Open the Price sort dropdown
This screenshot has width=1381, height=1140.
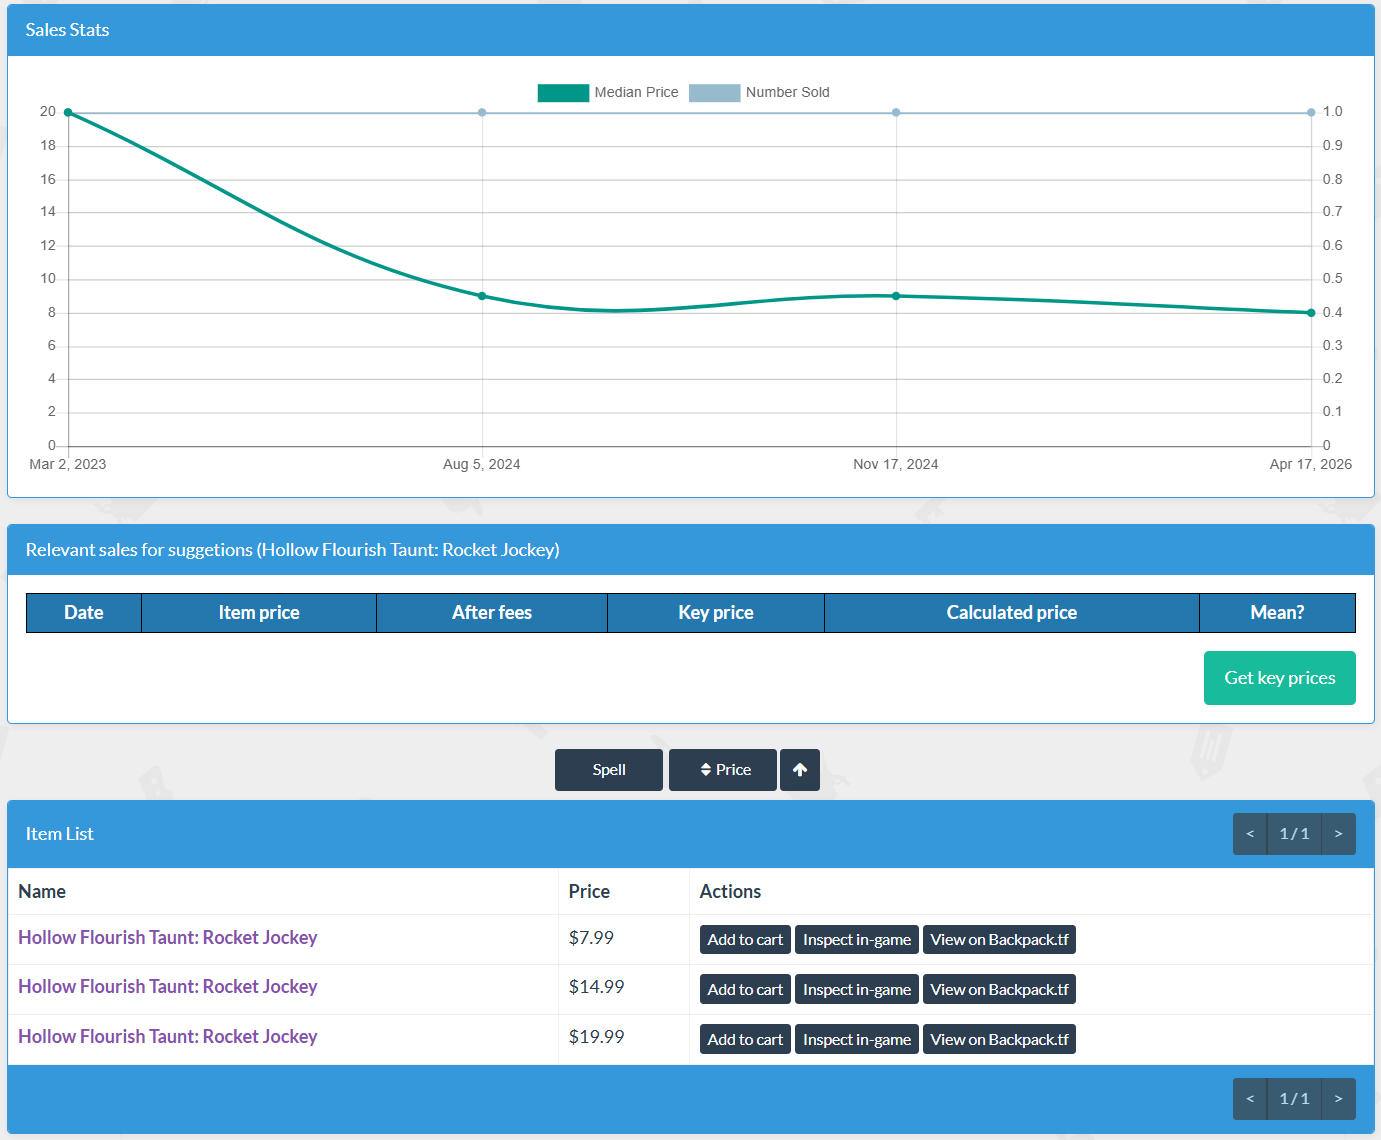tap(722, 770)
